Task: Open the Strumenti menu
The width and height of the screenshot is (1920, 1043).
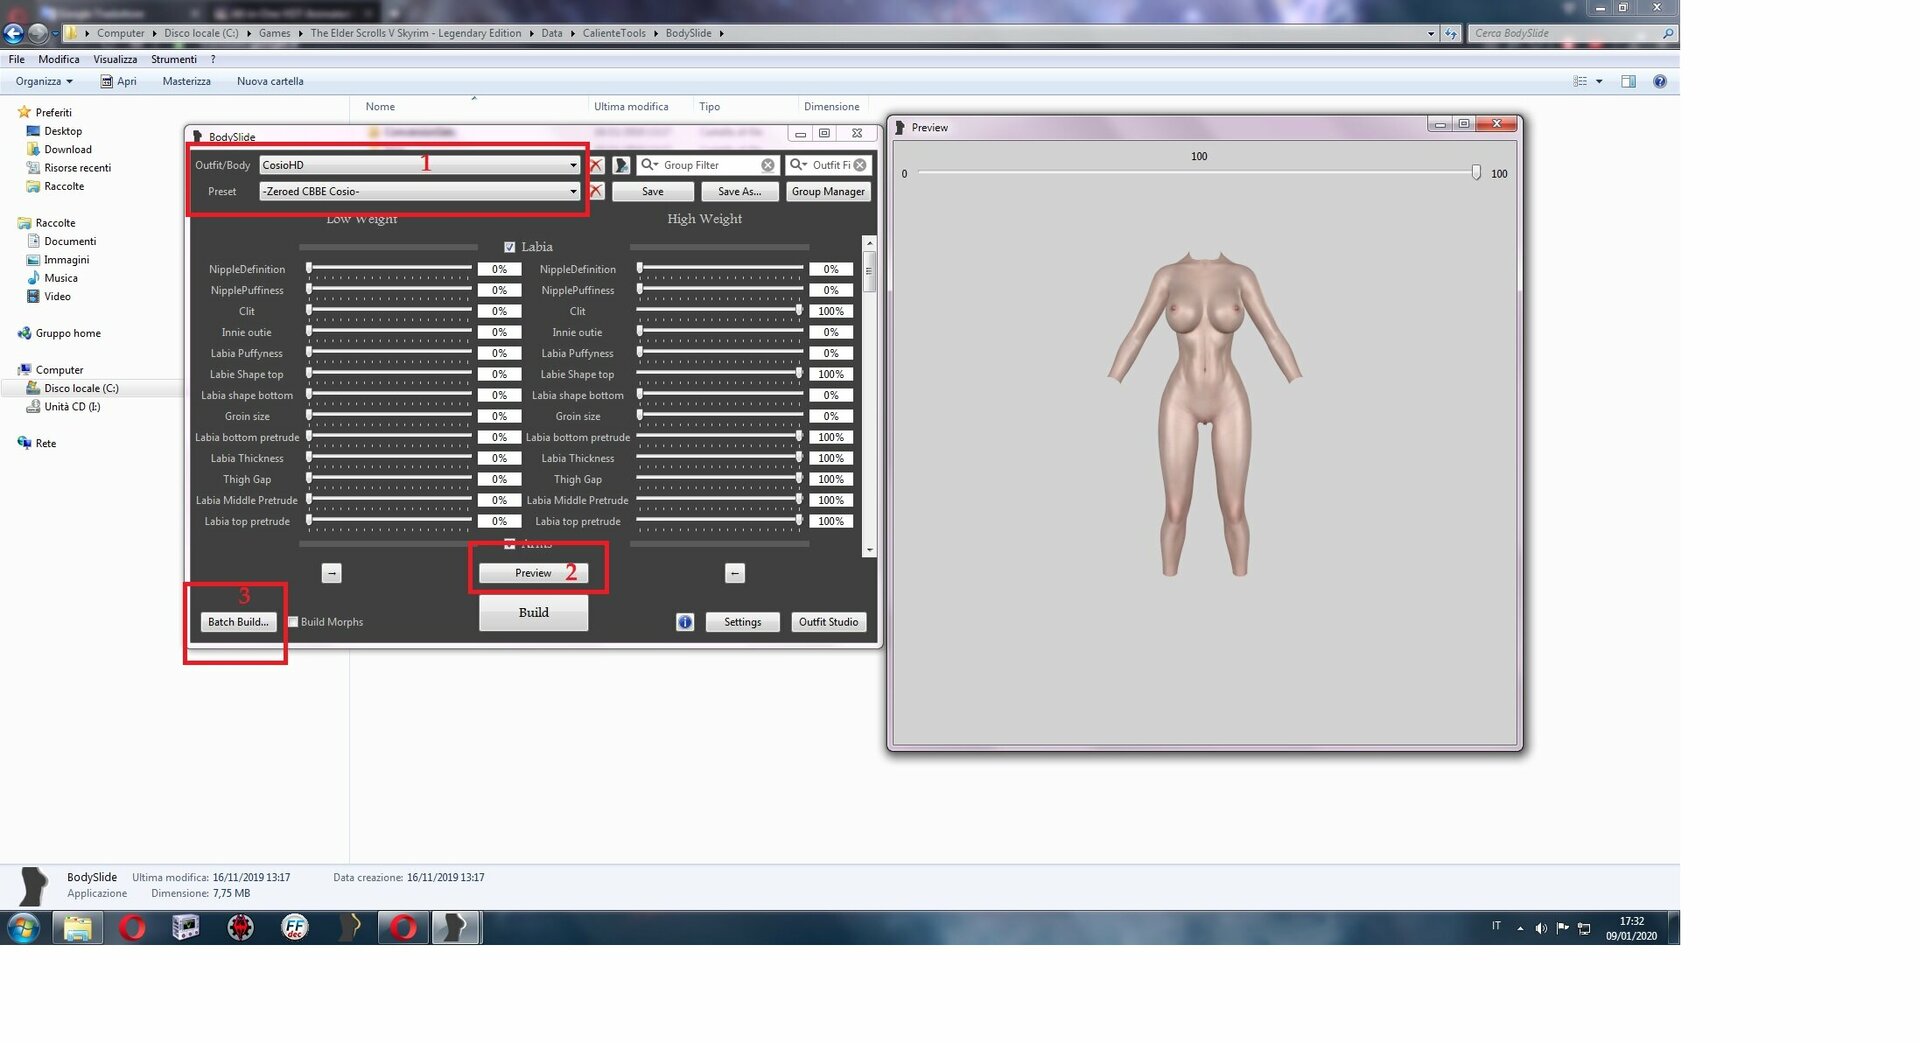Action: click(174, 59)
